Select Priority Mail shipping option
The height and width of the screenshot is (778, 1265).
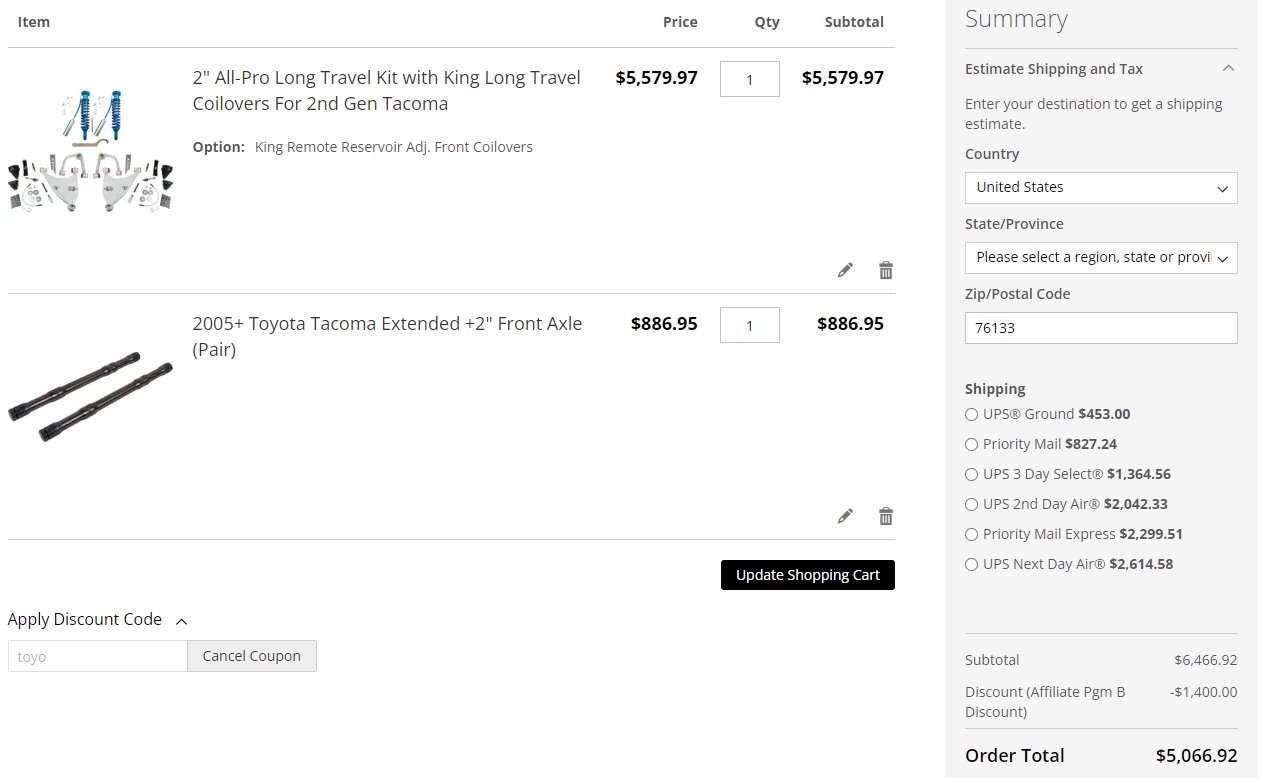coord(971,444)
